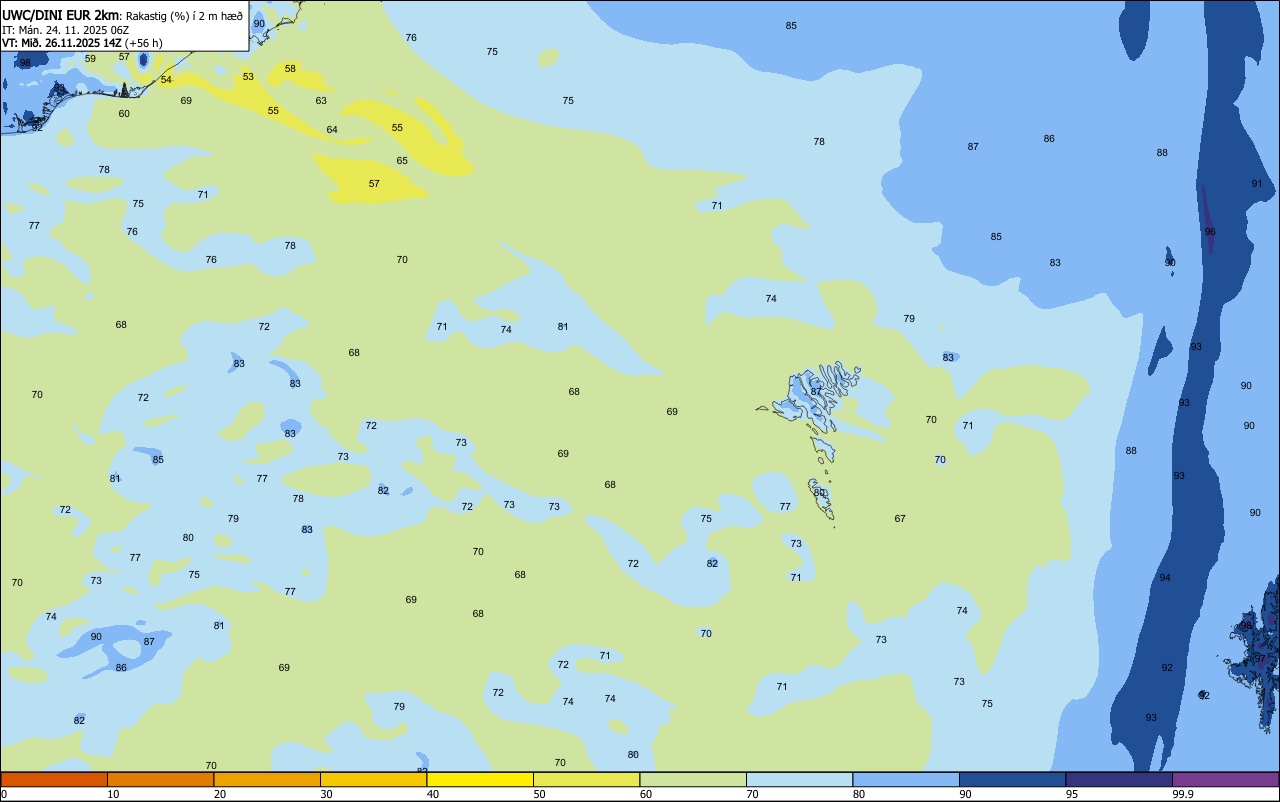1280x802 pixels.
Task: Click the map value 64
Action: pos(332,130)
